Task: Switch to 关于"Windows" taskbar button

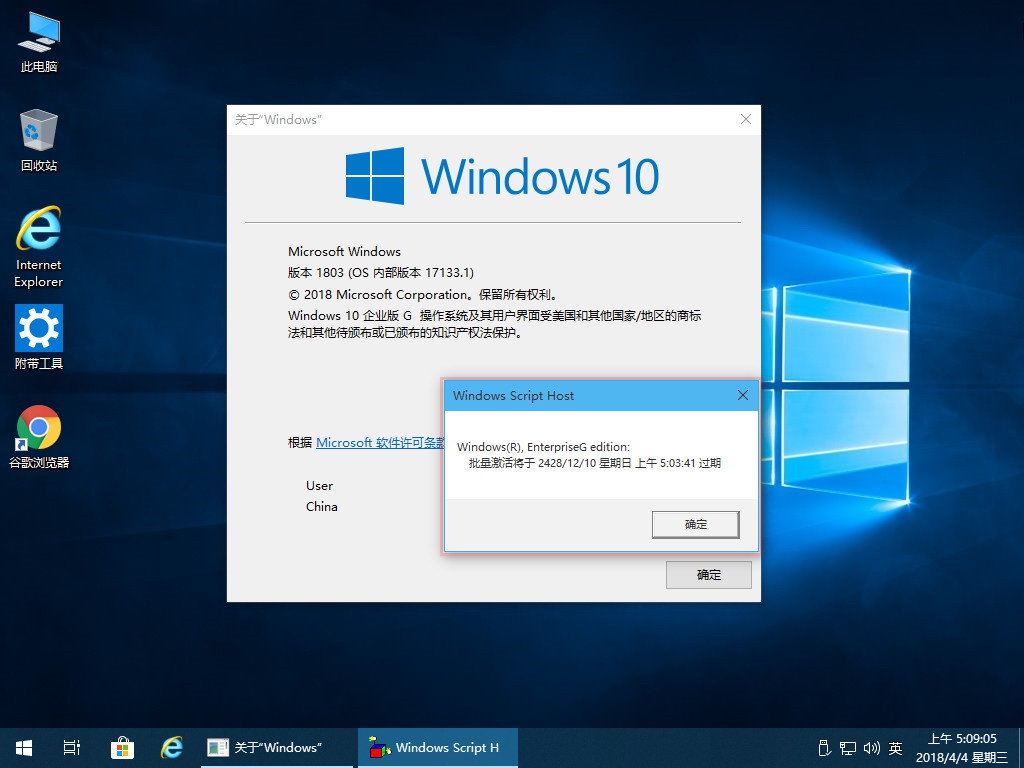Action: 277,748
